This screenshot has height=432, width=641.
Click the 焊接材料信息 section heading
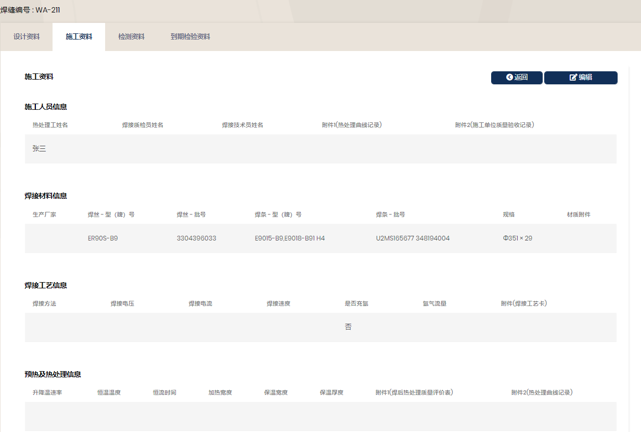[46, 196]
